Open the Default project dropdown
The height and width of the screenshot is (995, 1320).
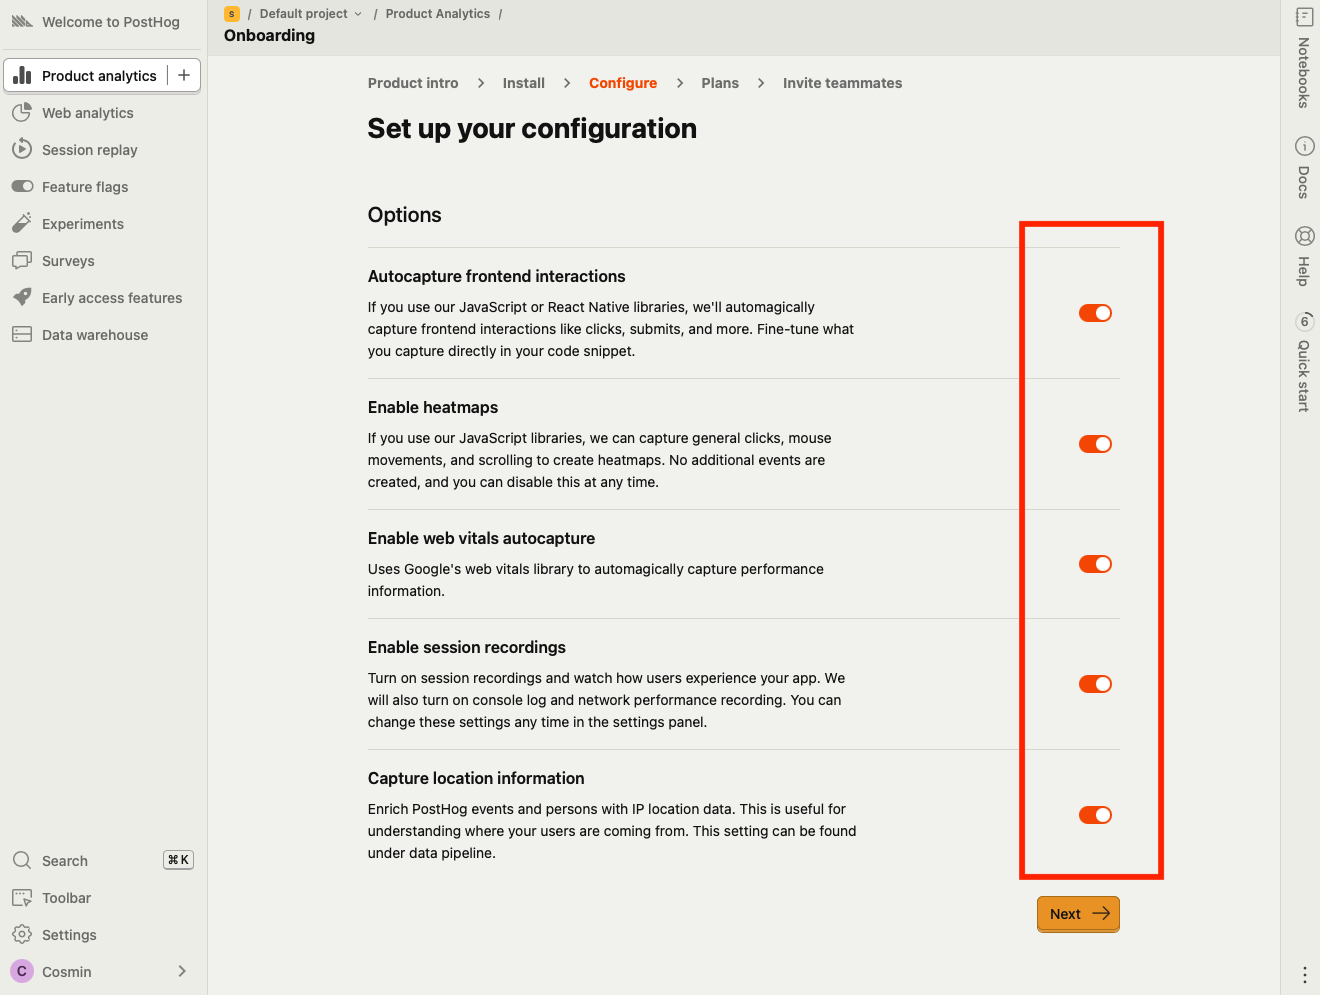tap(310, 14)
